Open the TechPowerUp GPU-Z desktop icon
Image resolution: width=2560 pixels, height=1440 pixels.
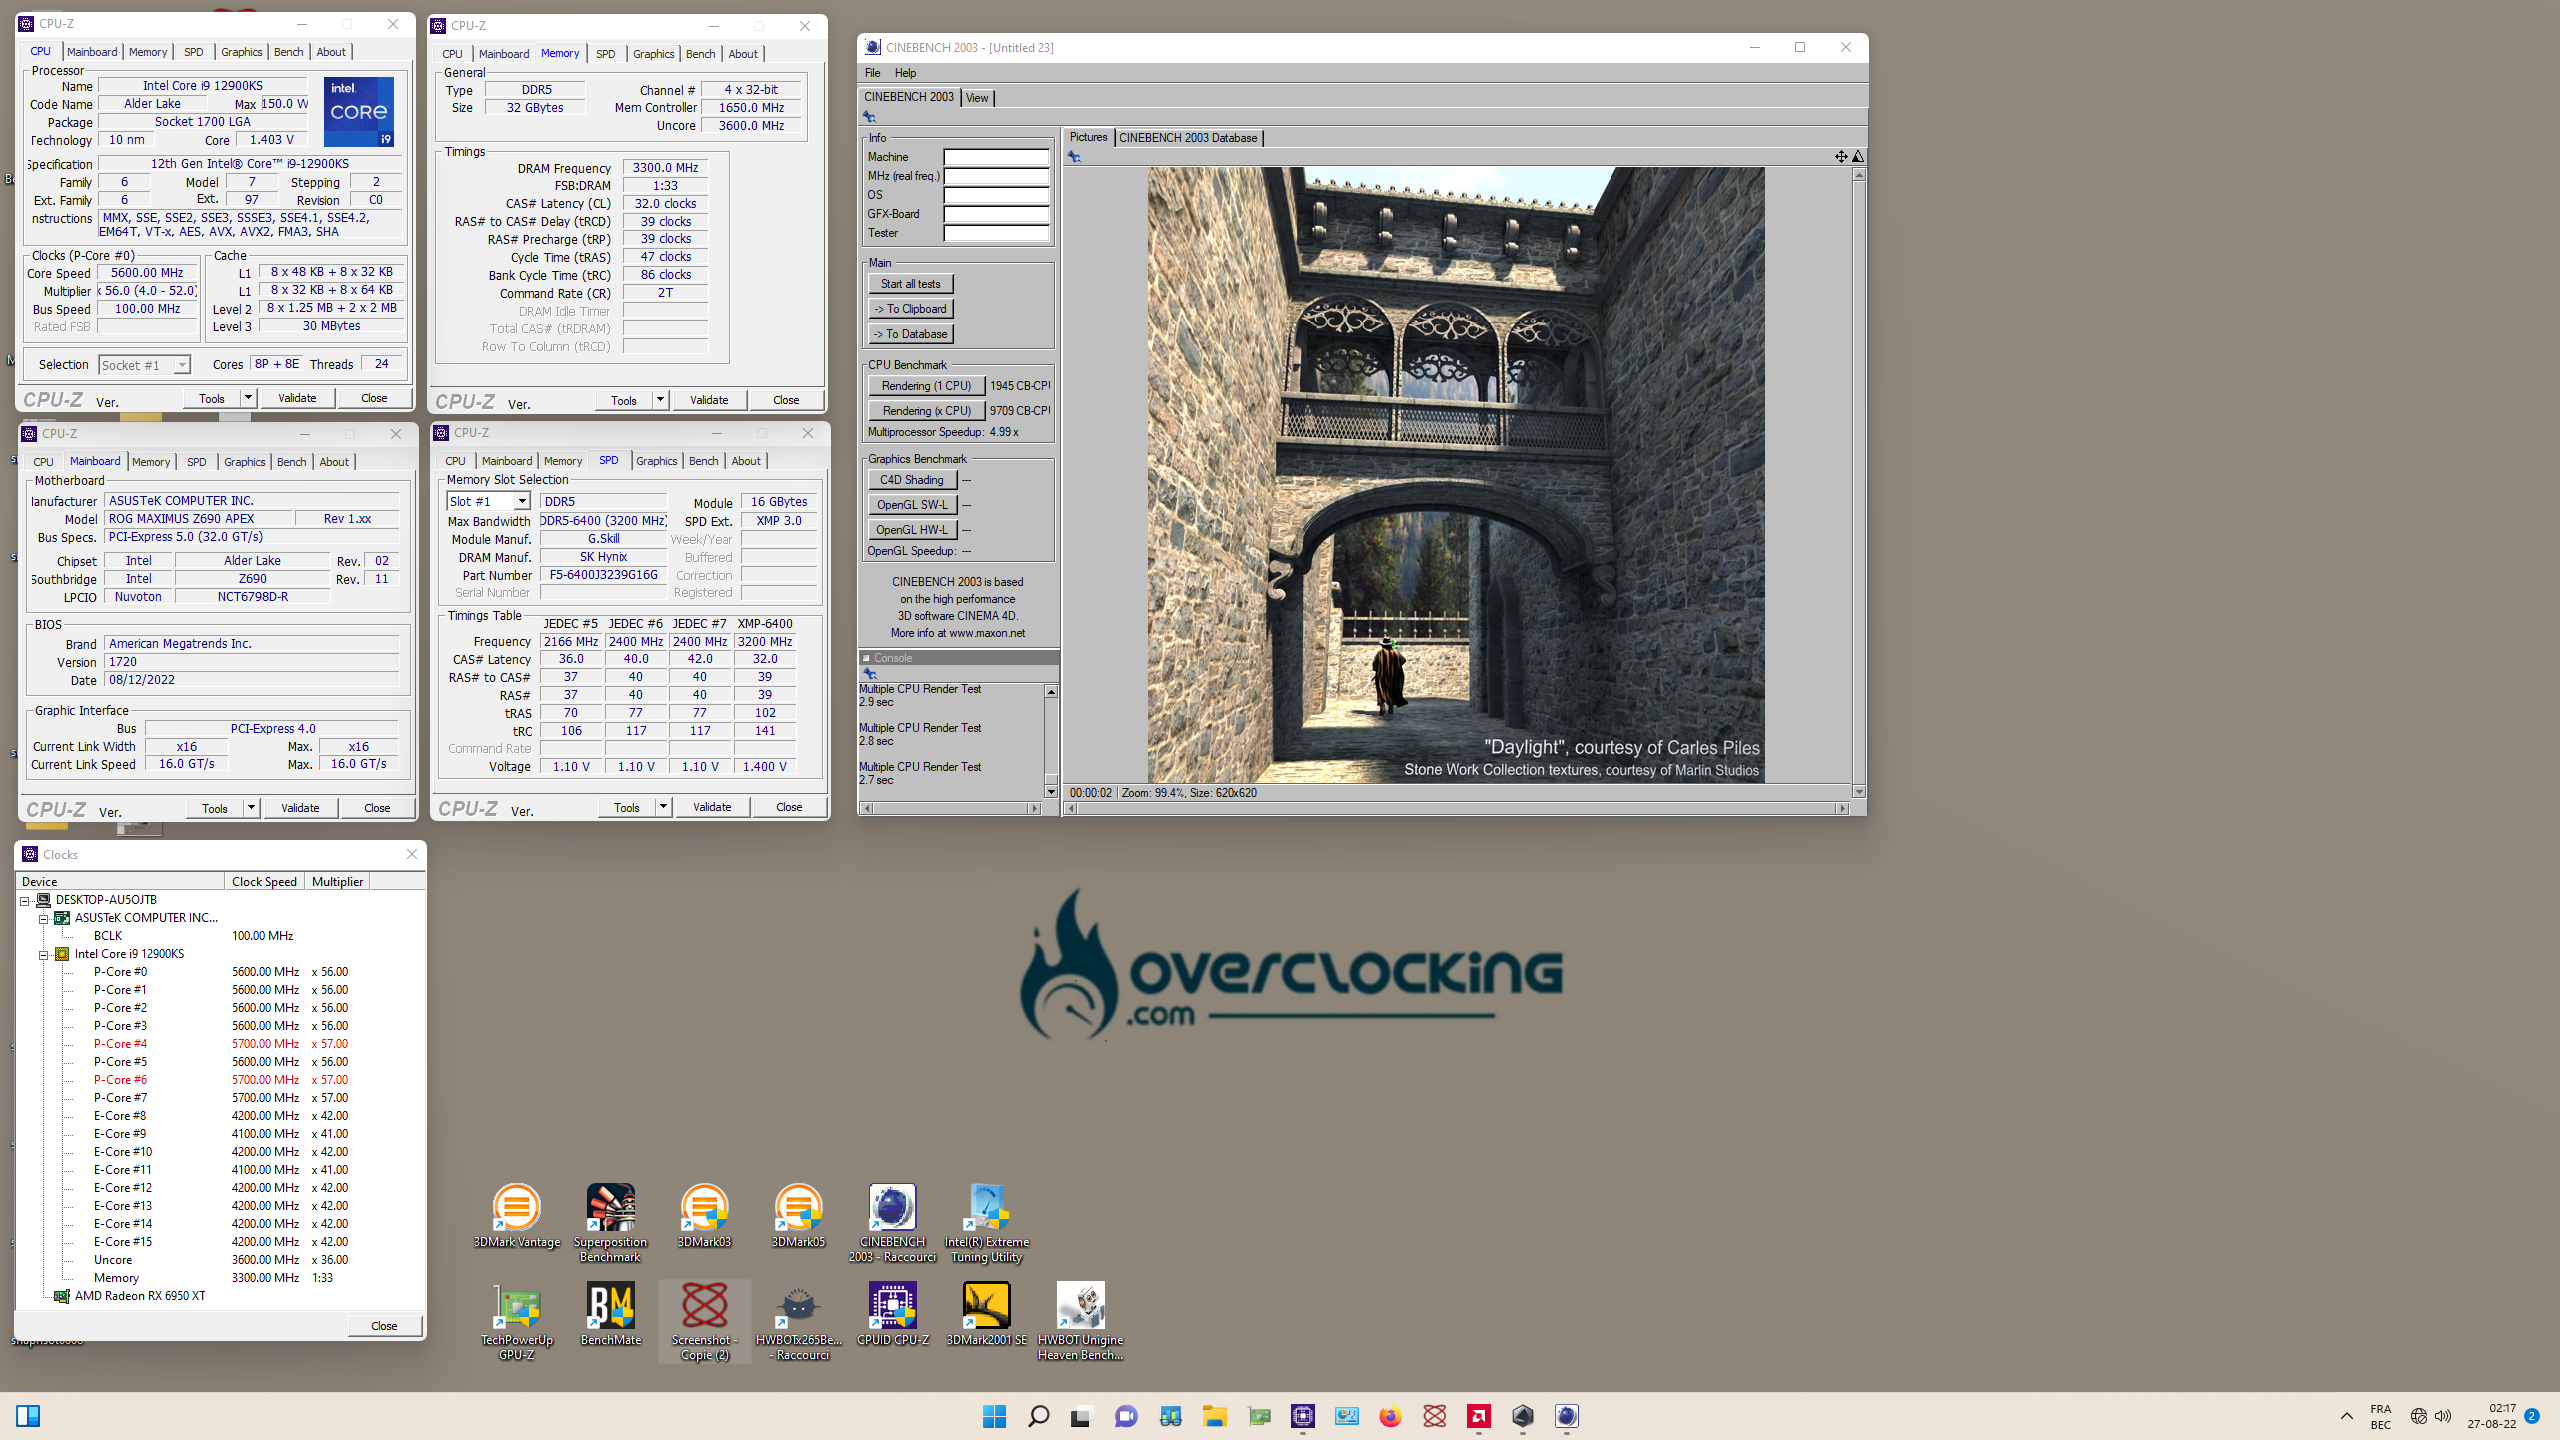point(516,1320)
